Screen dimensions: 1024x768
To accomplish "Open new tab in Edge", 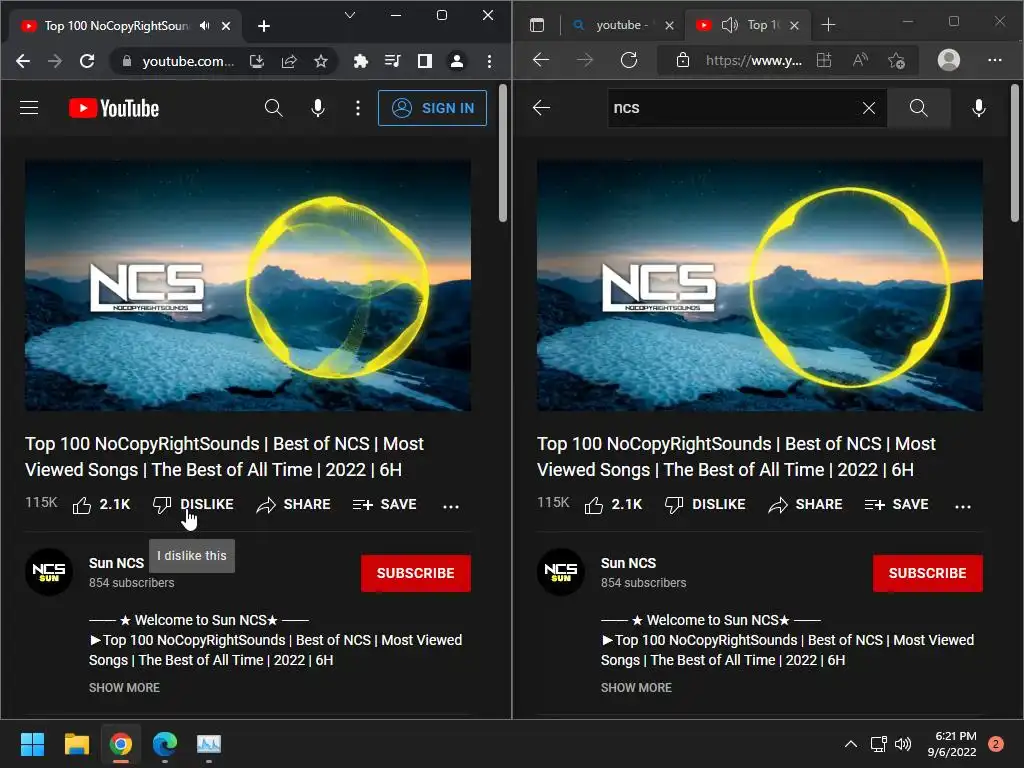I will click(x=828, y=25).
